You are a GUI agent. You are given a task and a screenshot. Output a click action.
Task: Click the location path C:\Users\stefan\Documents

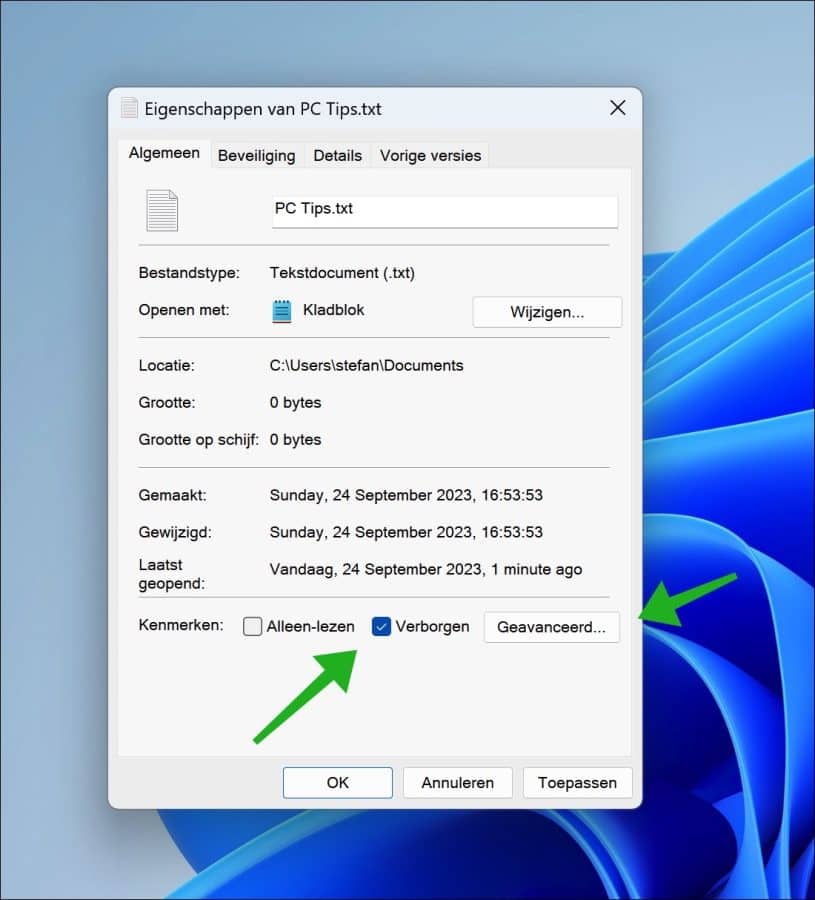click(366, 366)
